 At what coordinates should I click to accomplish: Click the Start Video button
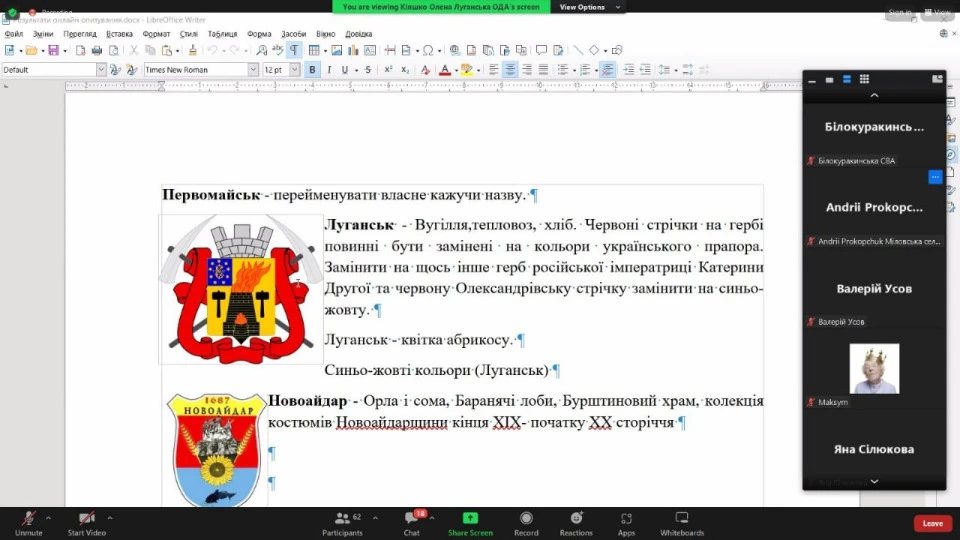(x=86, y=524)
